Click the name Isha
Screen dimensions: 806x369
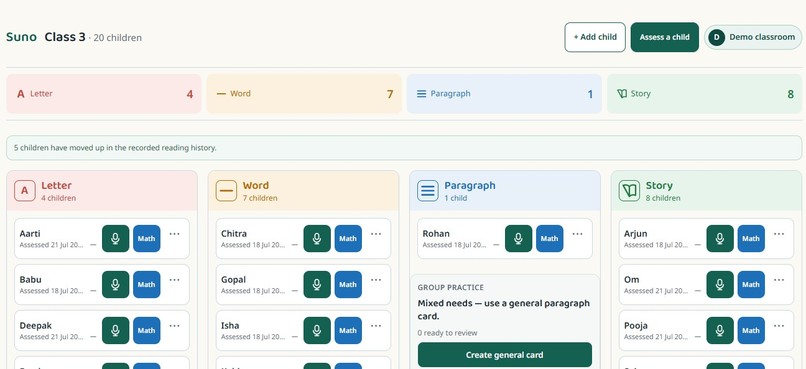(230, 326)
